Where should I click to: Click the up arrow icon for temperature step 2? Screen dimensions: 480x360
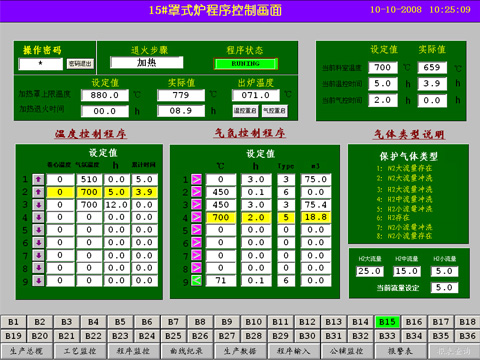38,192
